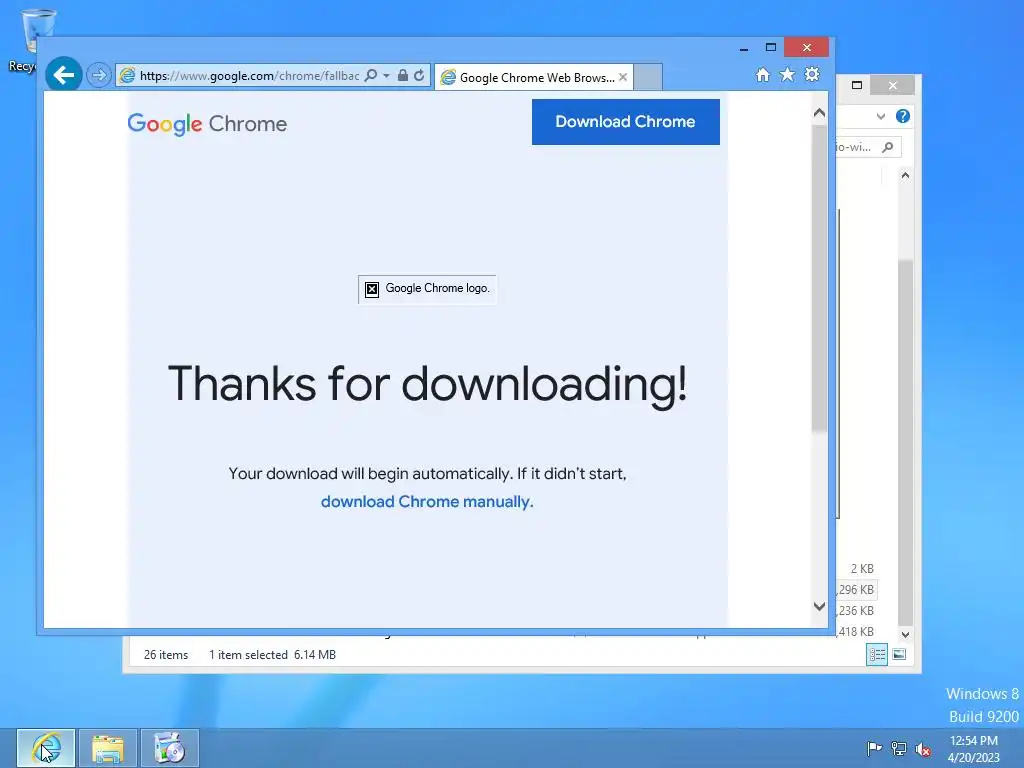The image size is (1024, 768).
Task: Open a new tab in Internet Explorer
Action: 648,77
